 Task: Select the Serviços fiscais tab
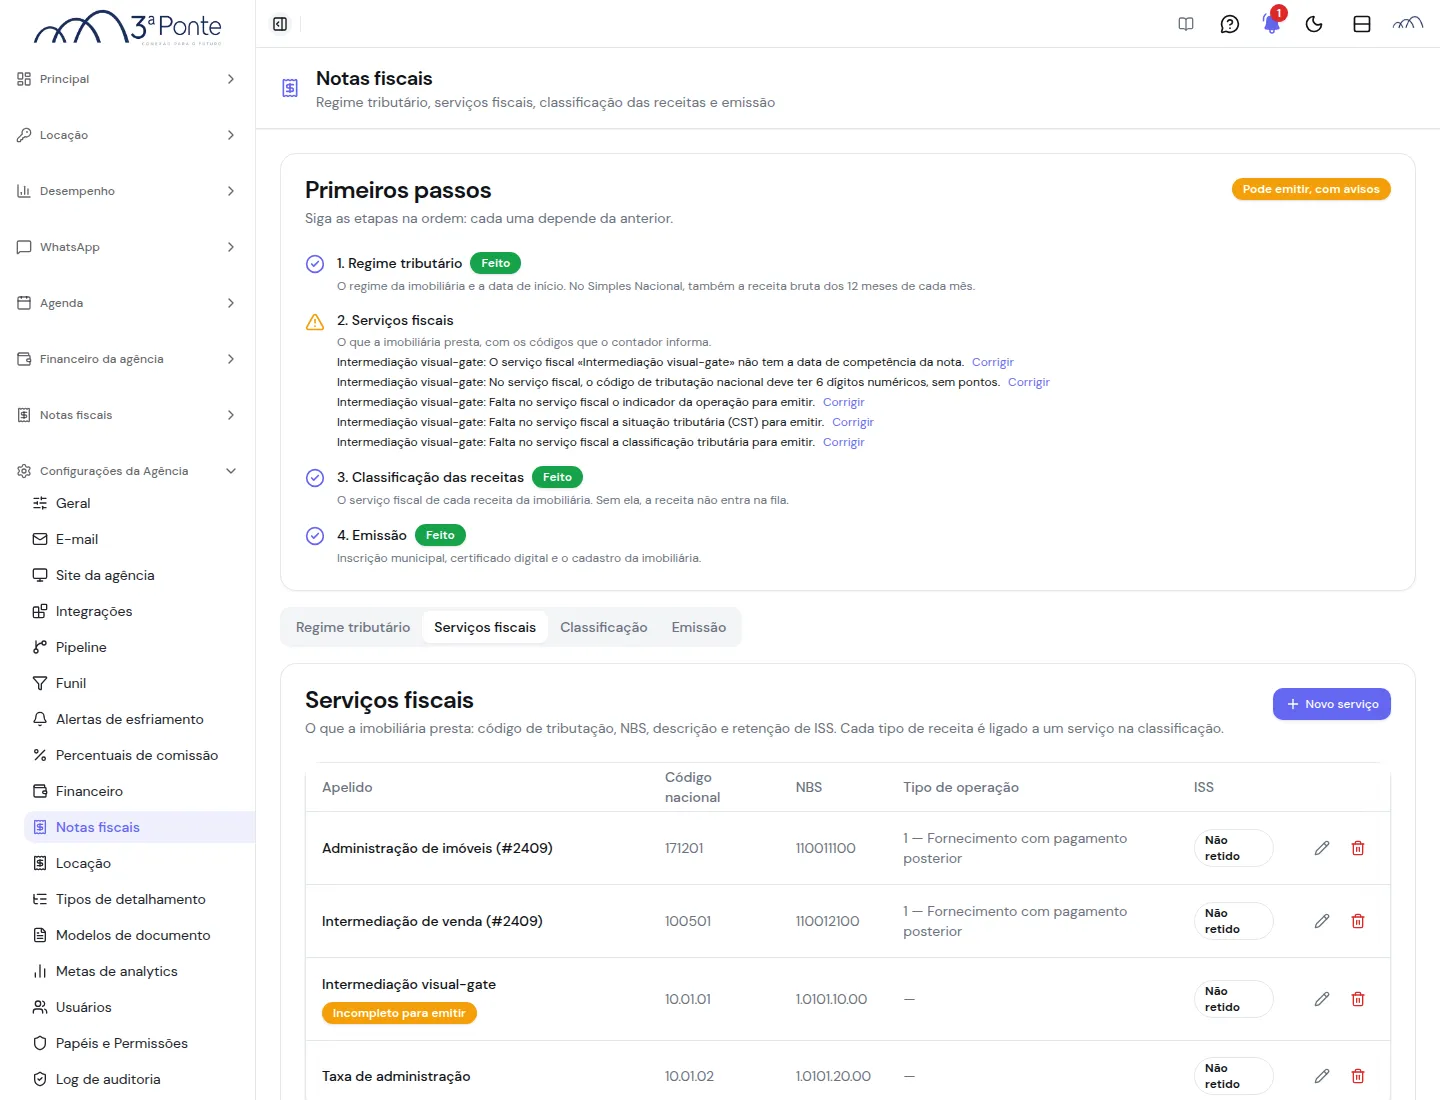pyautogui.click(x=485, y=627)
